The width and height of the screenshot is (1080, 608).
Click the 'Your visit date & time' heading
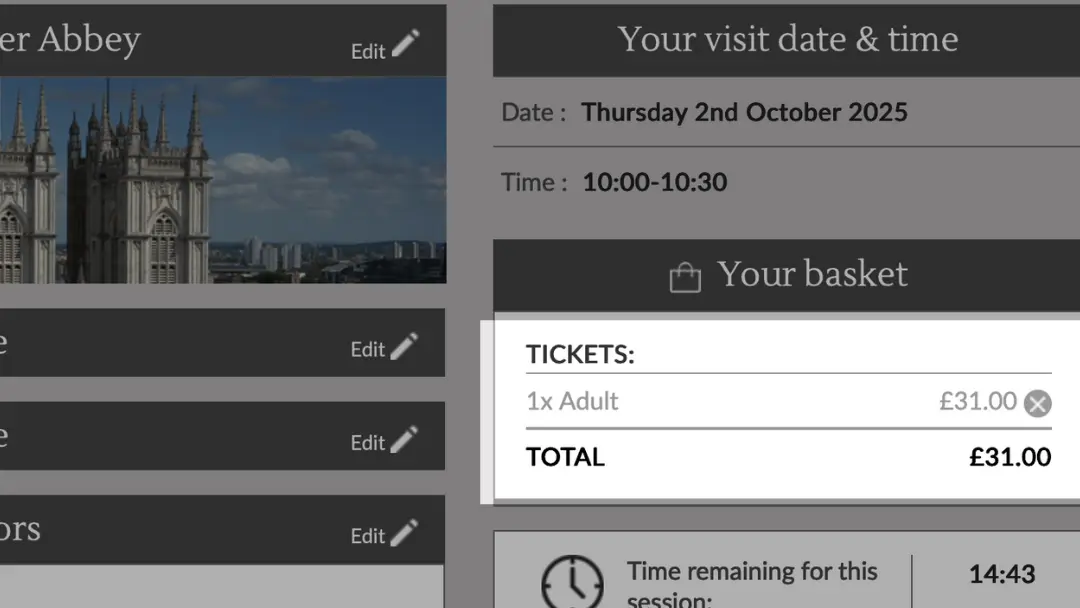click(x=788, y=39)
